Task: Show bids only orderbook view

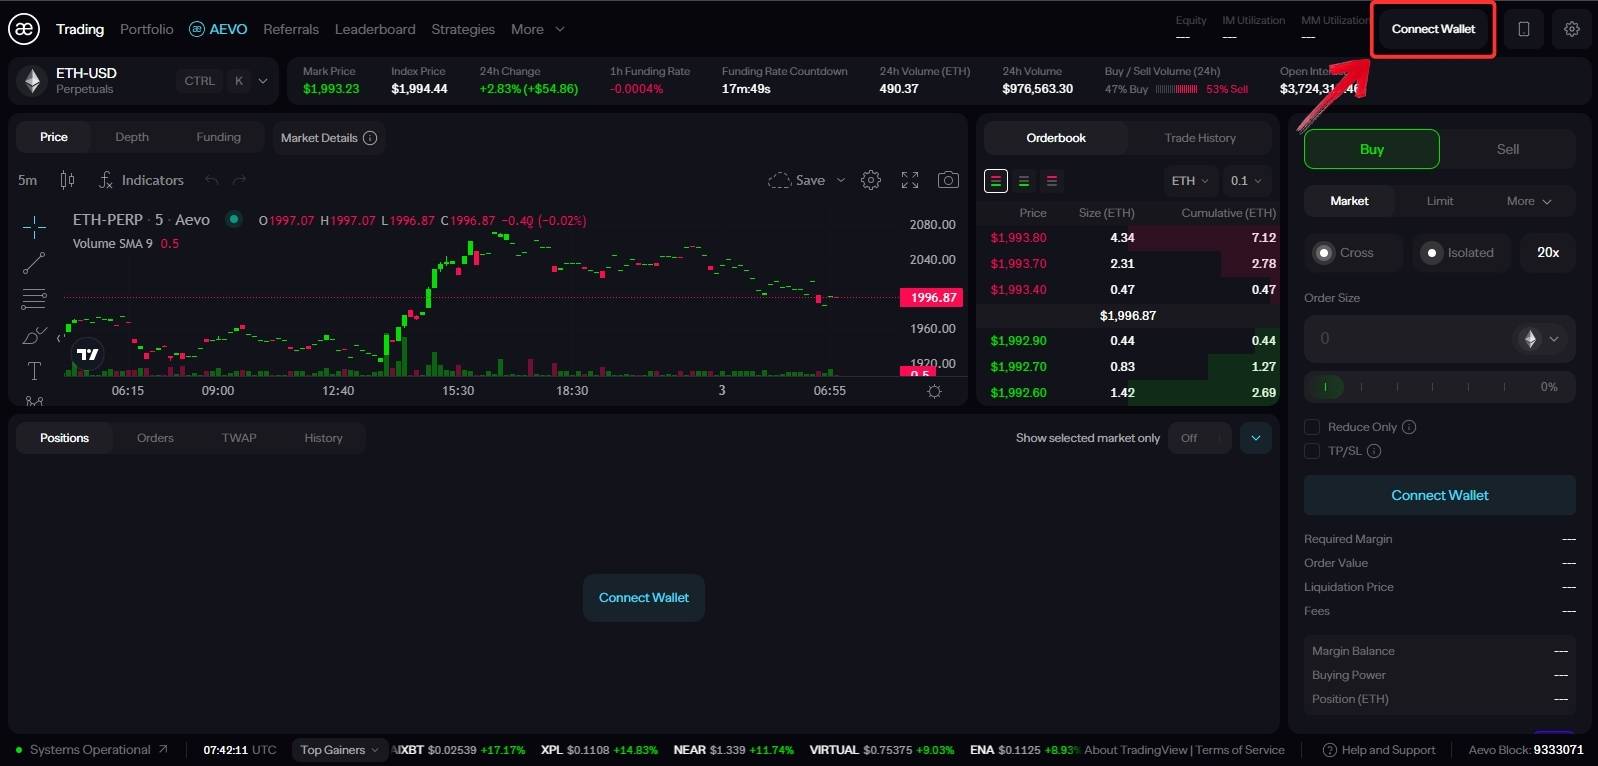Action: [x=1024, y=181]
